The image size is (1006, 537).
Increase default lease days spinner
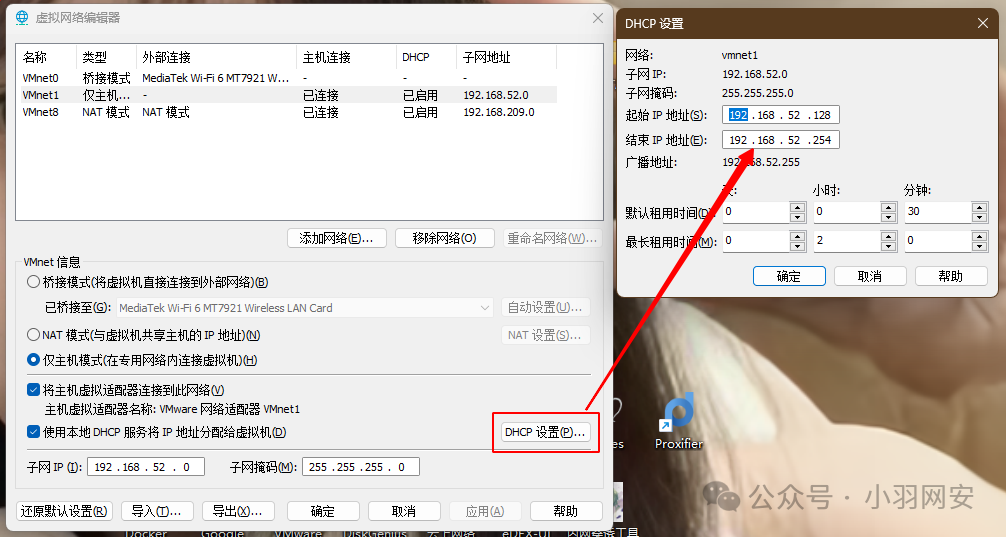797,207
